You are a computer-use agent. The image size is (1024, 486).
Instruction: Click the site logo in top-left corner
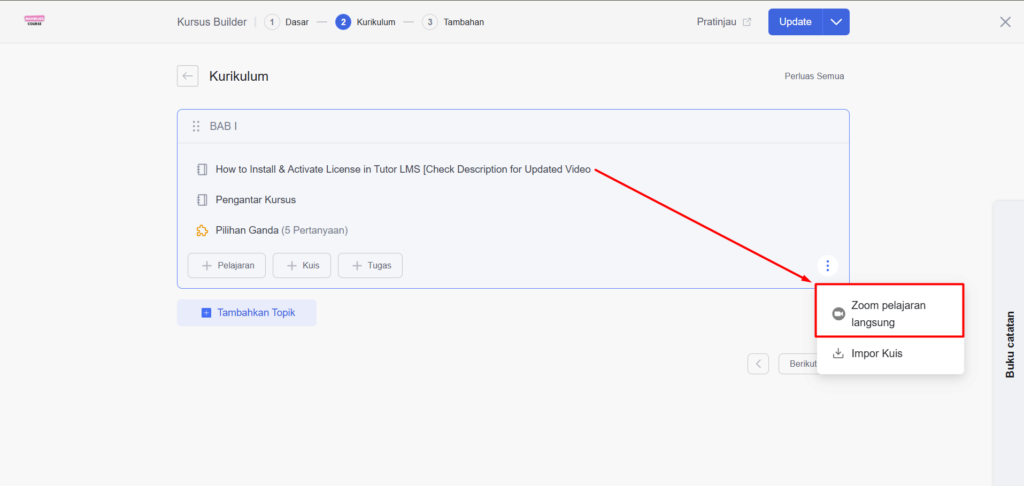click(x=34, y=22)
